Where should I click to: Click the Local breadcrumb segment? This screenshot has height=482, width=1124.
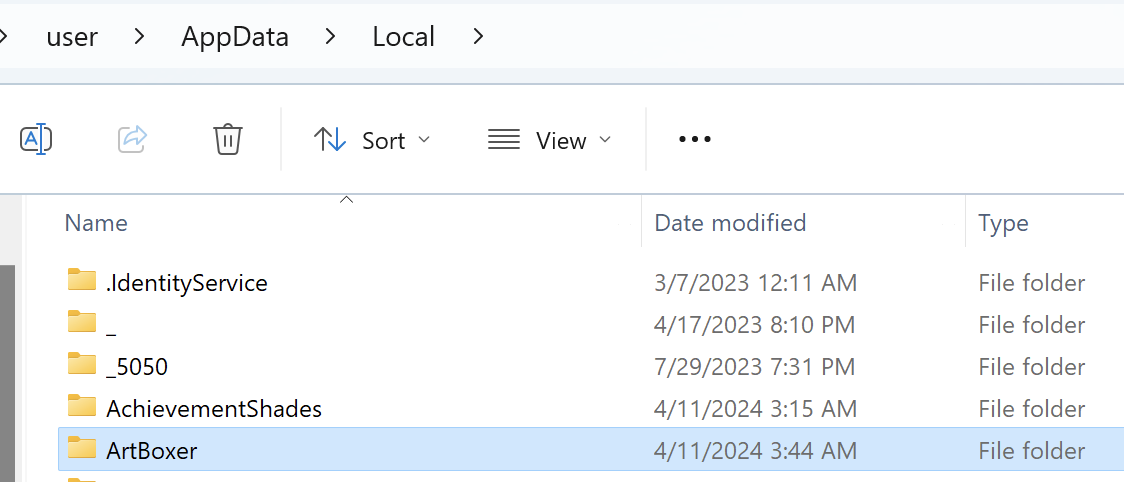(x=403, y=37)
